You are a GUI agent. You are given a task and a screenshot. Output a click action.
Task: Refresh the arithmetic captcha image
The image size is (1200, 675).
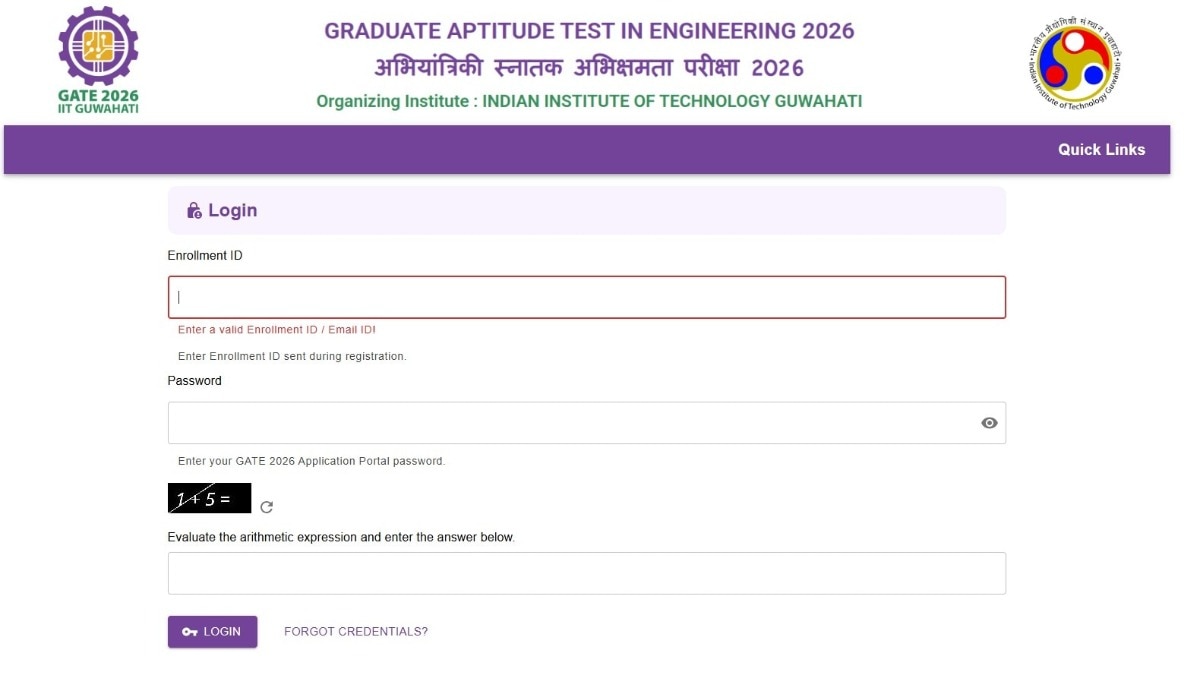coord(265,507)
